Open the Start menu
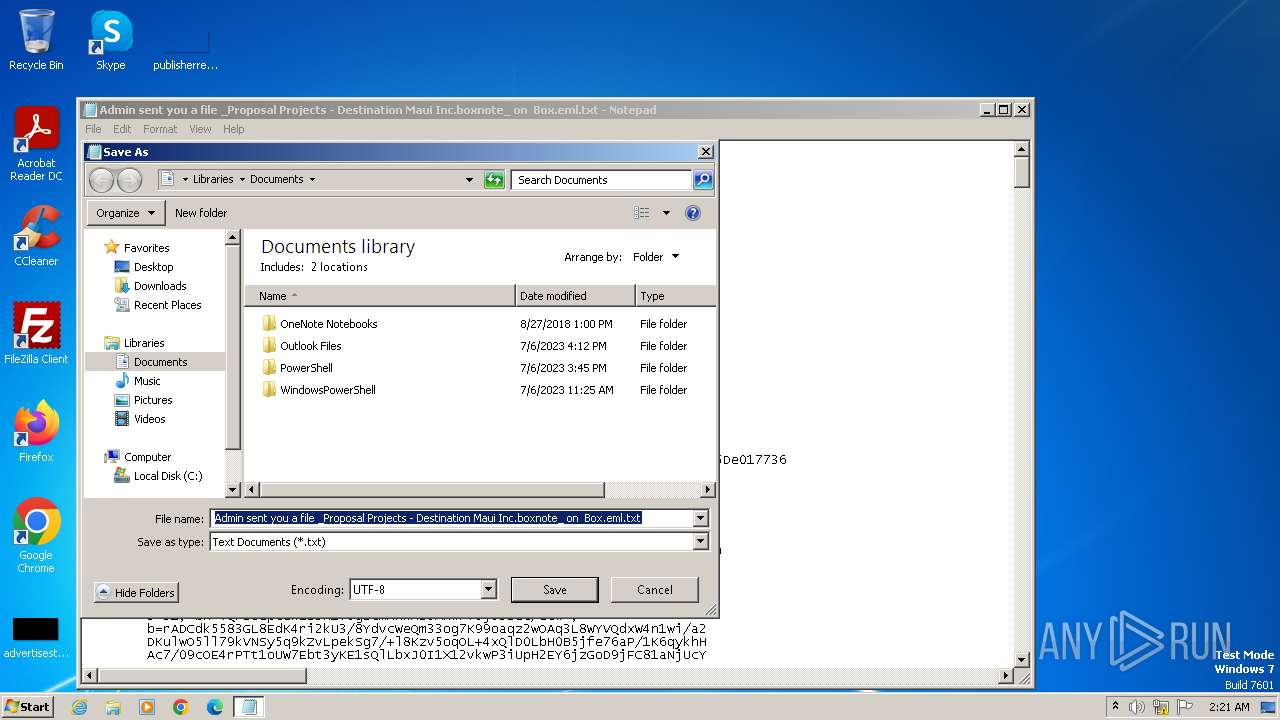The height and width of the screenshot is (720, 1280). (x=28, y=707)
